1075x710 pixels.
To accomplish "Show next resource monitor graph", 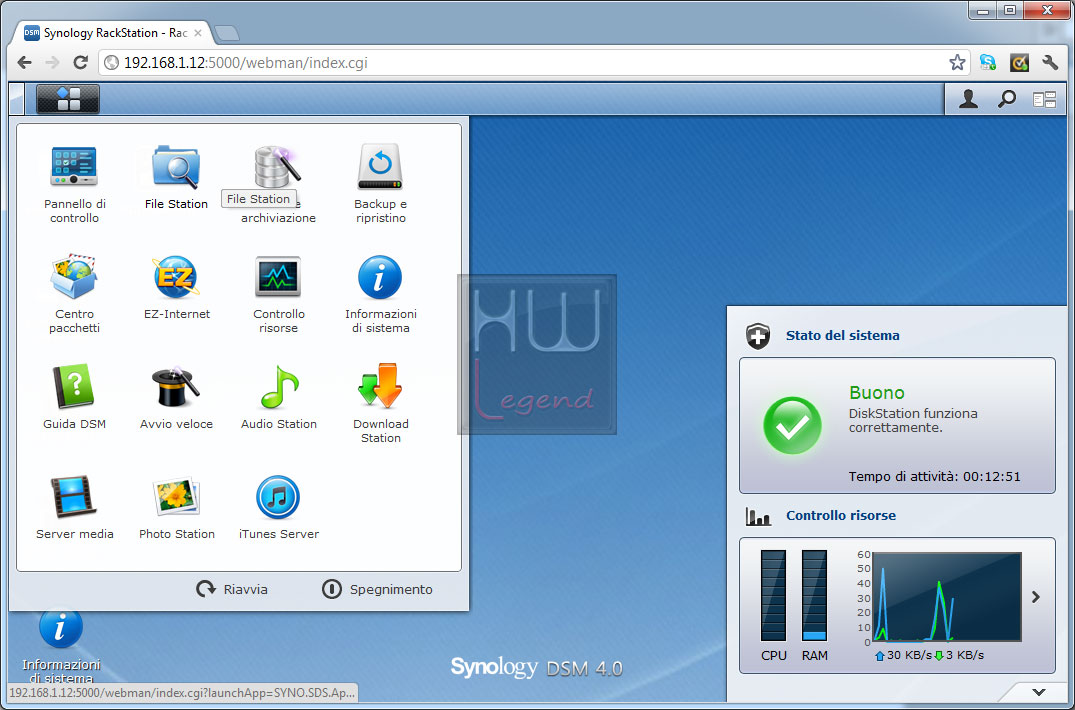I will click(1036, 597).
